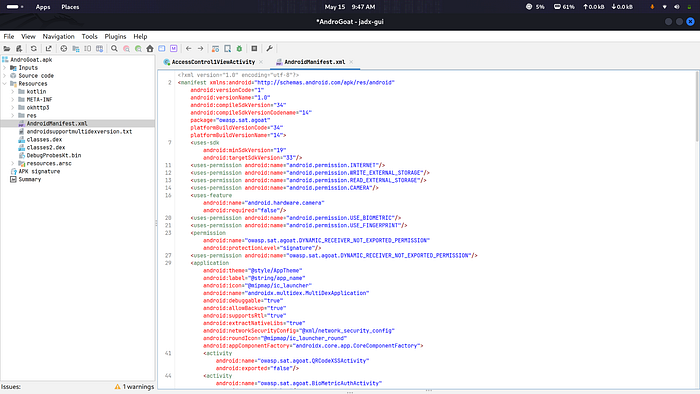Open the File menu

[x=9, y=37]
